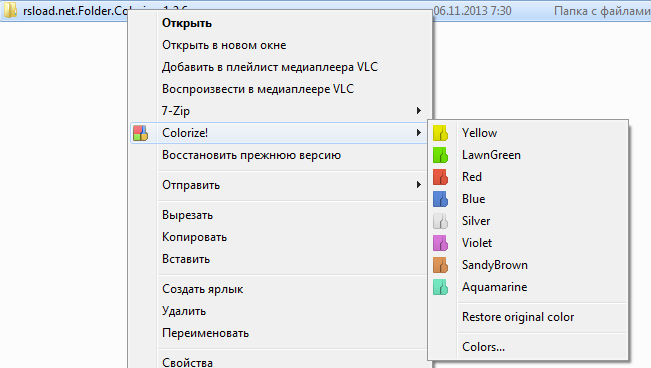Viewport: 651px width, 368px height.
Task: Expand the Colorize! submenu arrow
Action: 418,132
